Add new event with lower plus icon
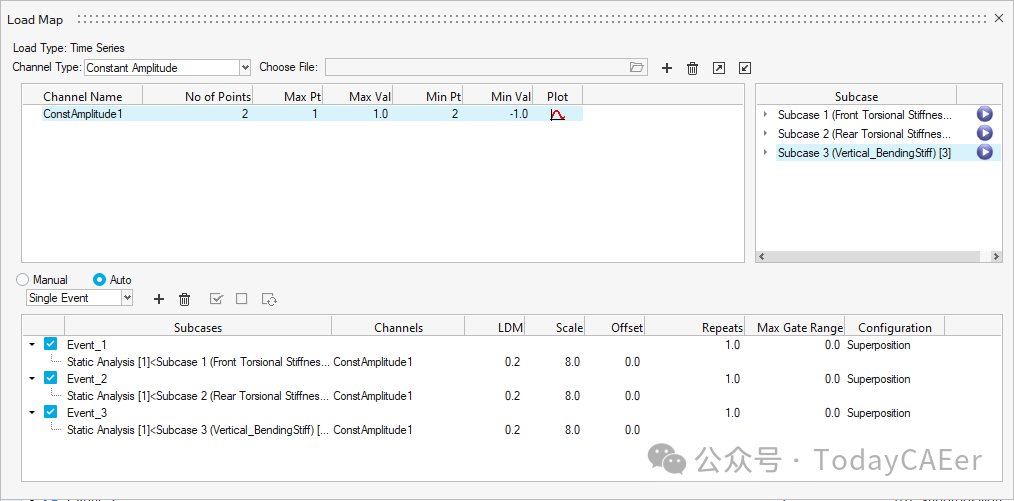The width and height of the screenshot is (1014, 501). click(x=159, y=299)
